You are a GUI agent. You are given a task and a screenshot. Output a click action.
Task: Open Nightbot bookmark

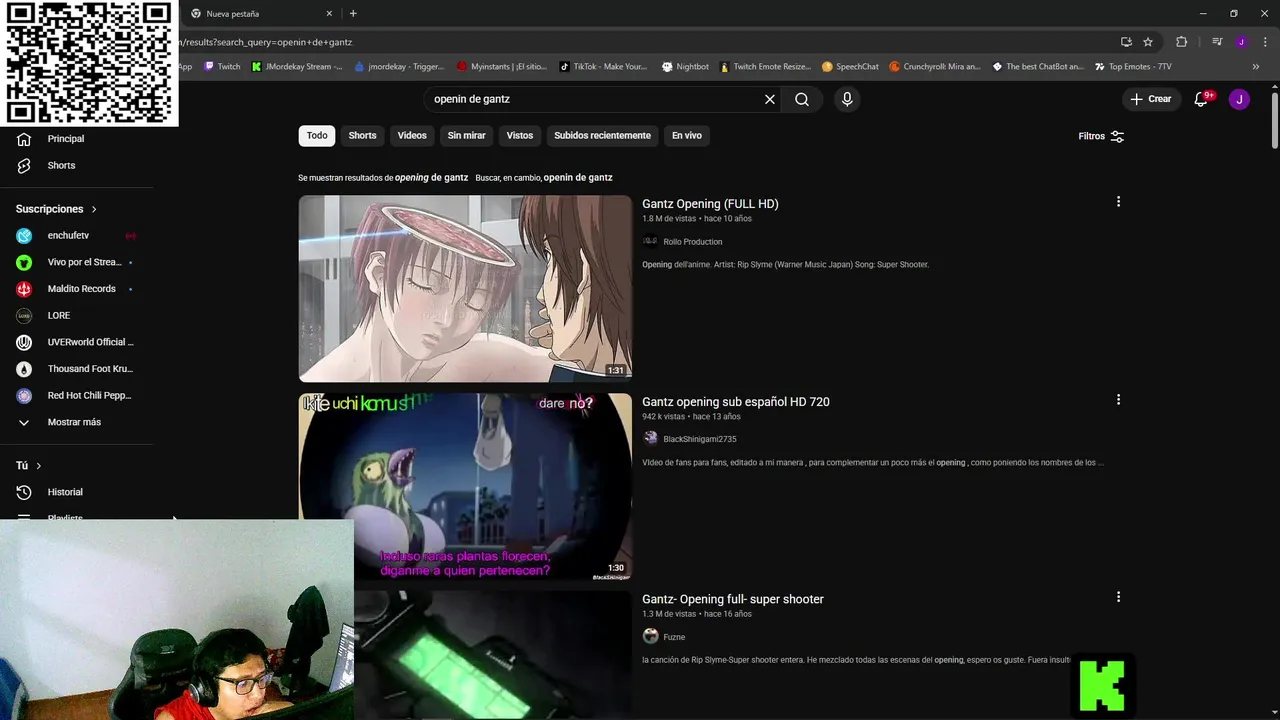(x=685, y=67)
